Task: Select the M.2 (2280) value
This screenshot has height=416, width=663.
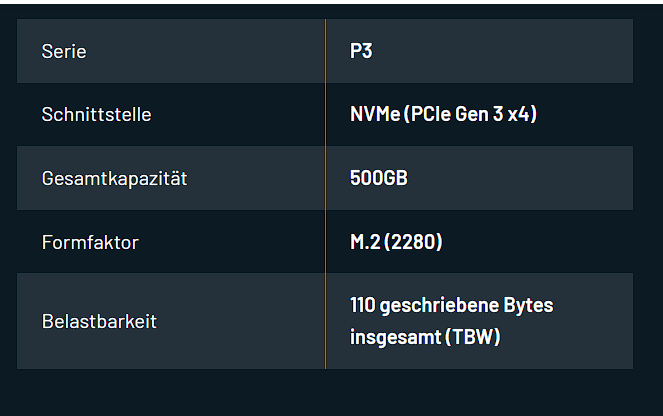Action: pyautogui.click(x=396, y=241)
